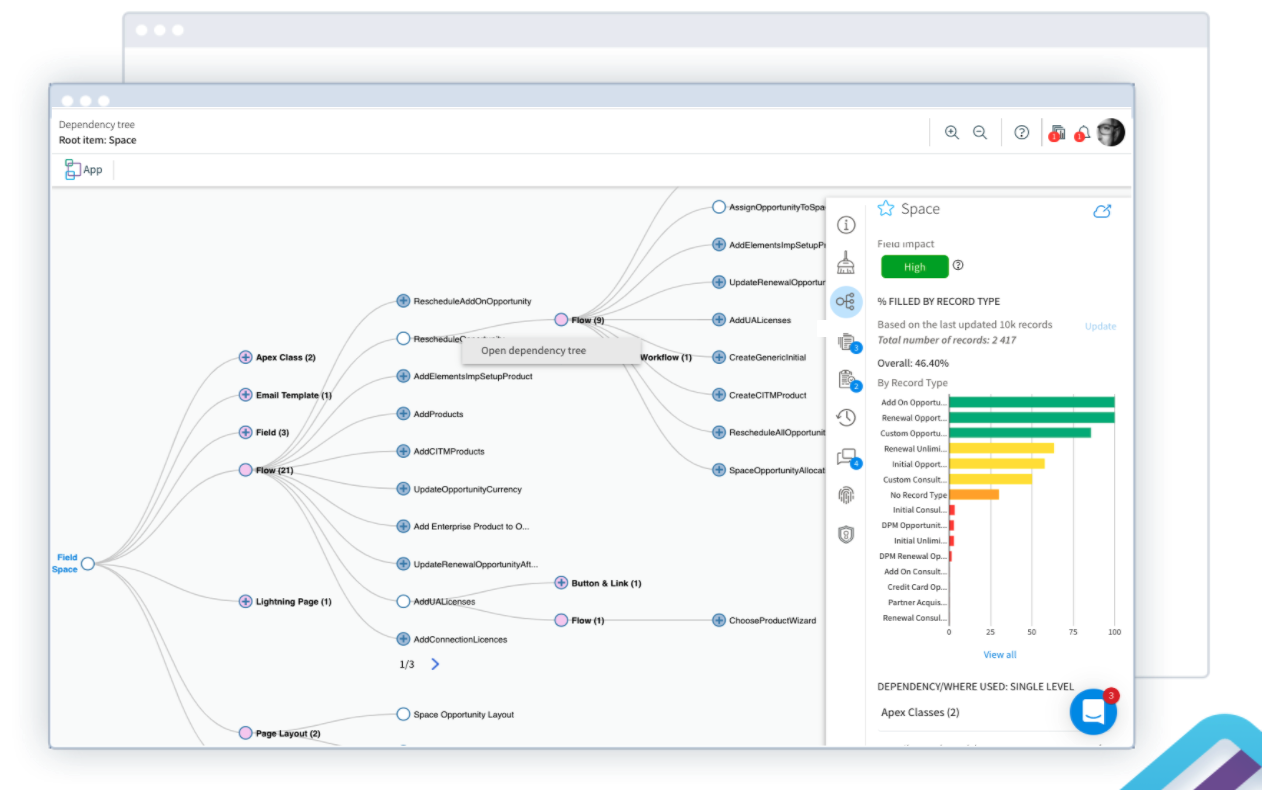This screenshot has width=1262, height=790.
Task: Go to next page arrow beside 1/3
Action: [435, 664]
